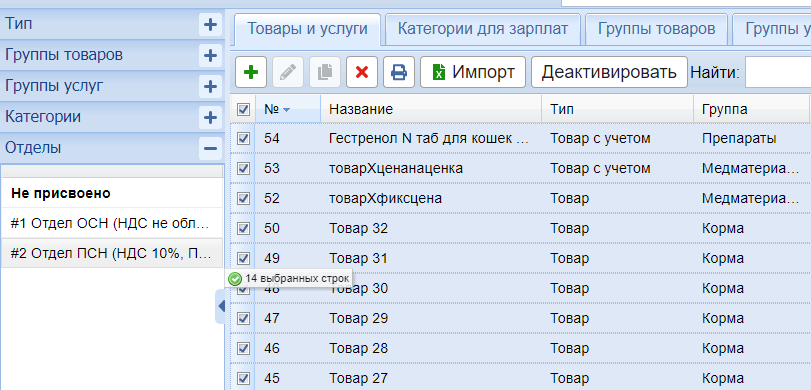
Task: Toggle the select-all header checkbox
Action: tap(243, 110)
